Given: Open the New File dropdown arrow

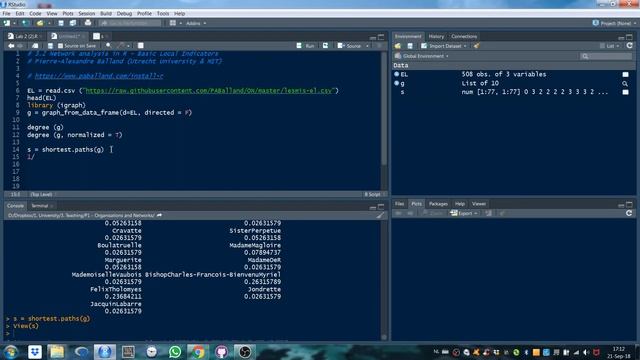Looking at the screenshot, I should coord(14,23).
